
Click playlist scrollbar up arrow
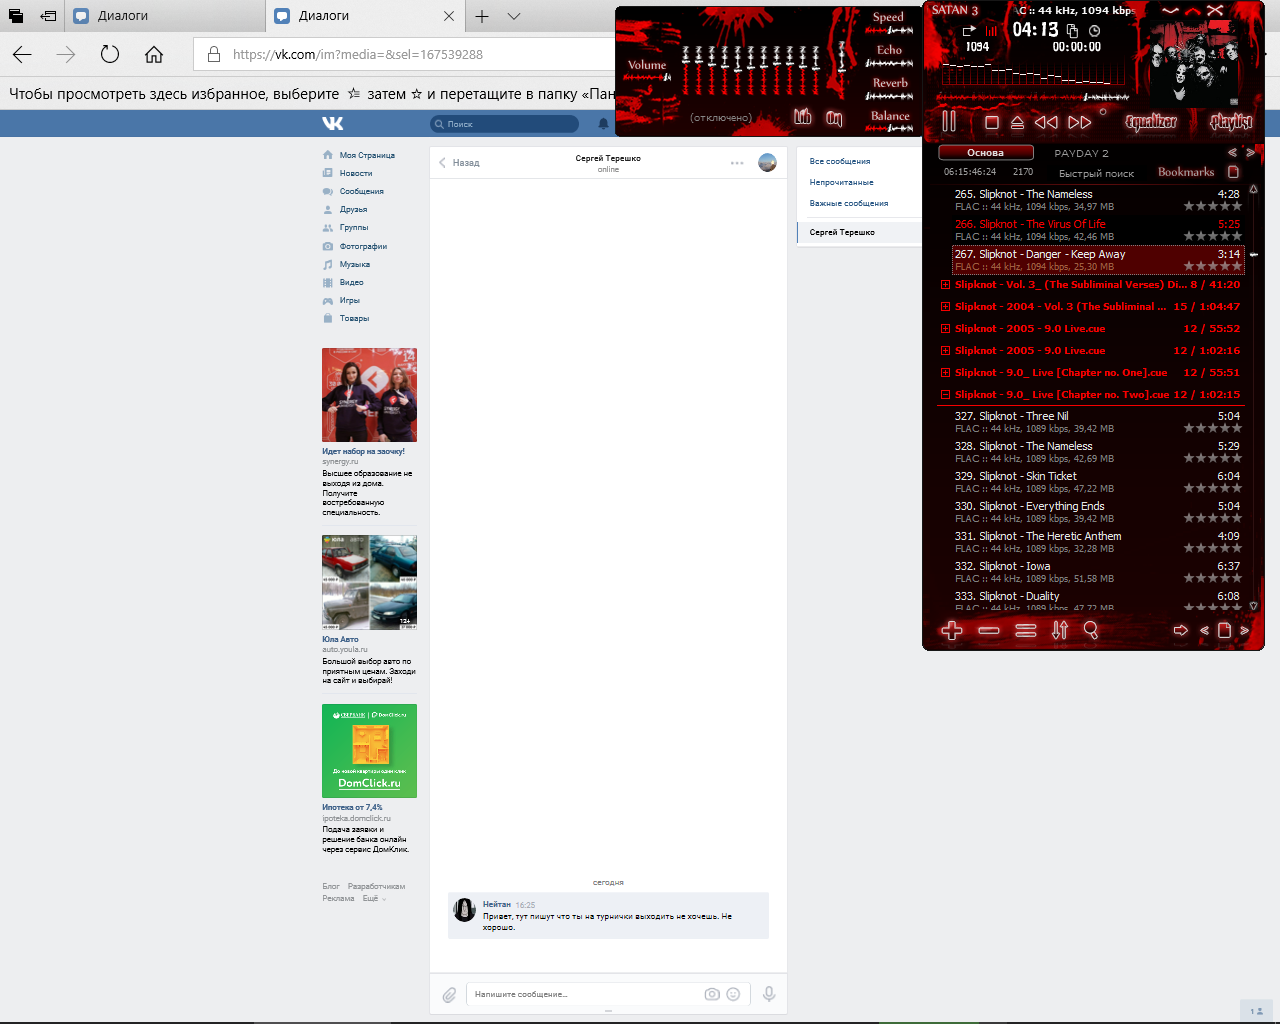1253,189
